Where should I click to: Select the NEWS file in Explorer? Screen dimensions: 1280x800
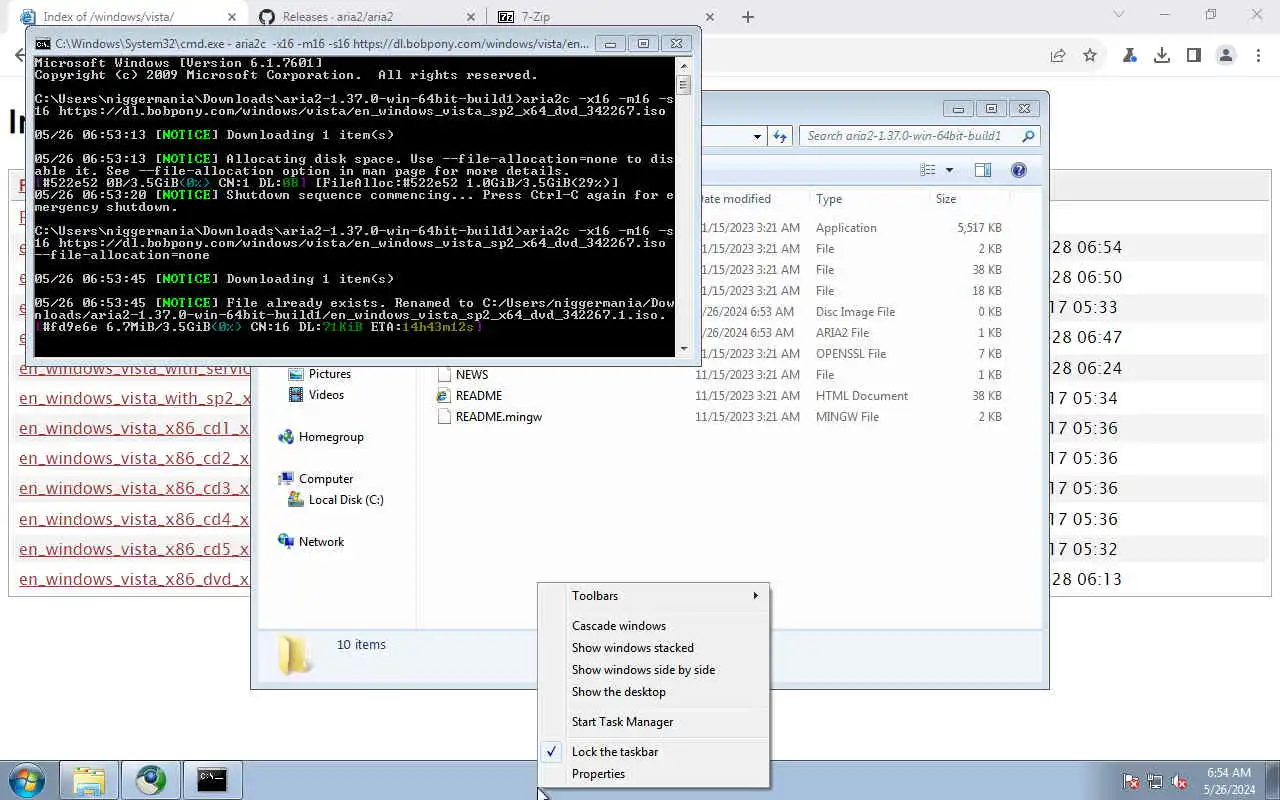[x=471, y=375]
